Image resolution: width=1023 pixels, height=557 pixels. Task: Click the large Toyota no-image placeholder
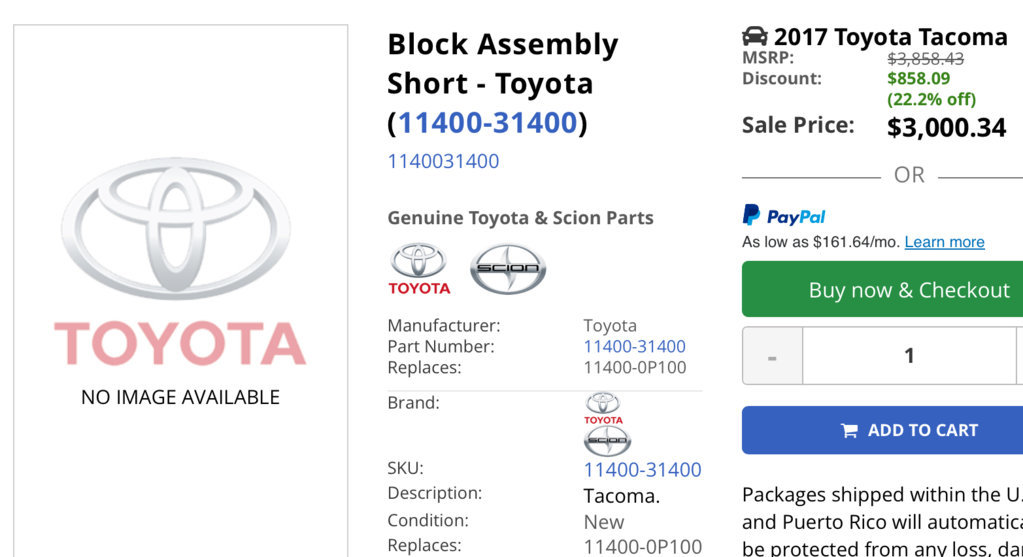[x=181, y=280]
